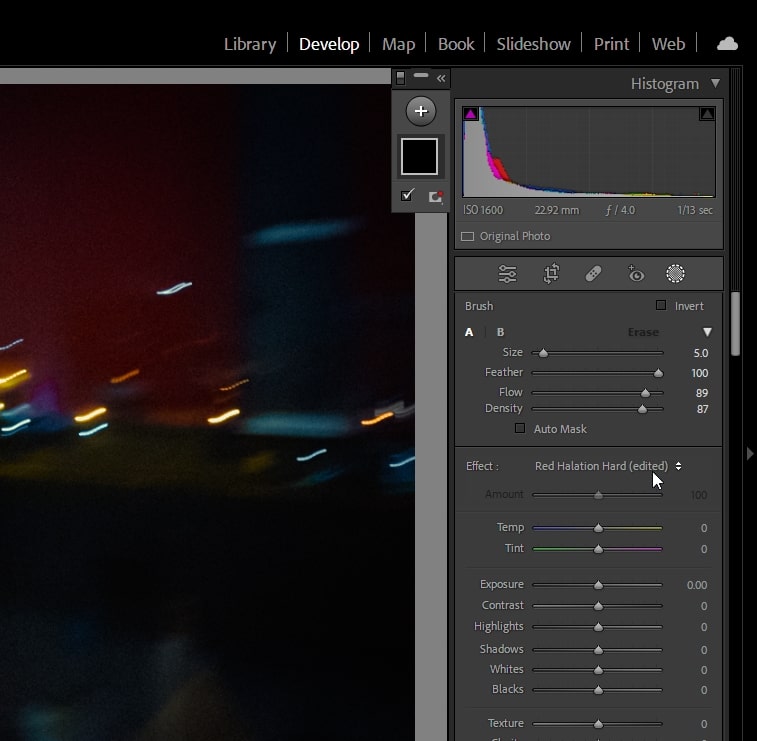Click the Exposure slider handle
The height and width of the screenshot is (741, 757).
[x=598, y=585]
